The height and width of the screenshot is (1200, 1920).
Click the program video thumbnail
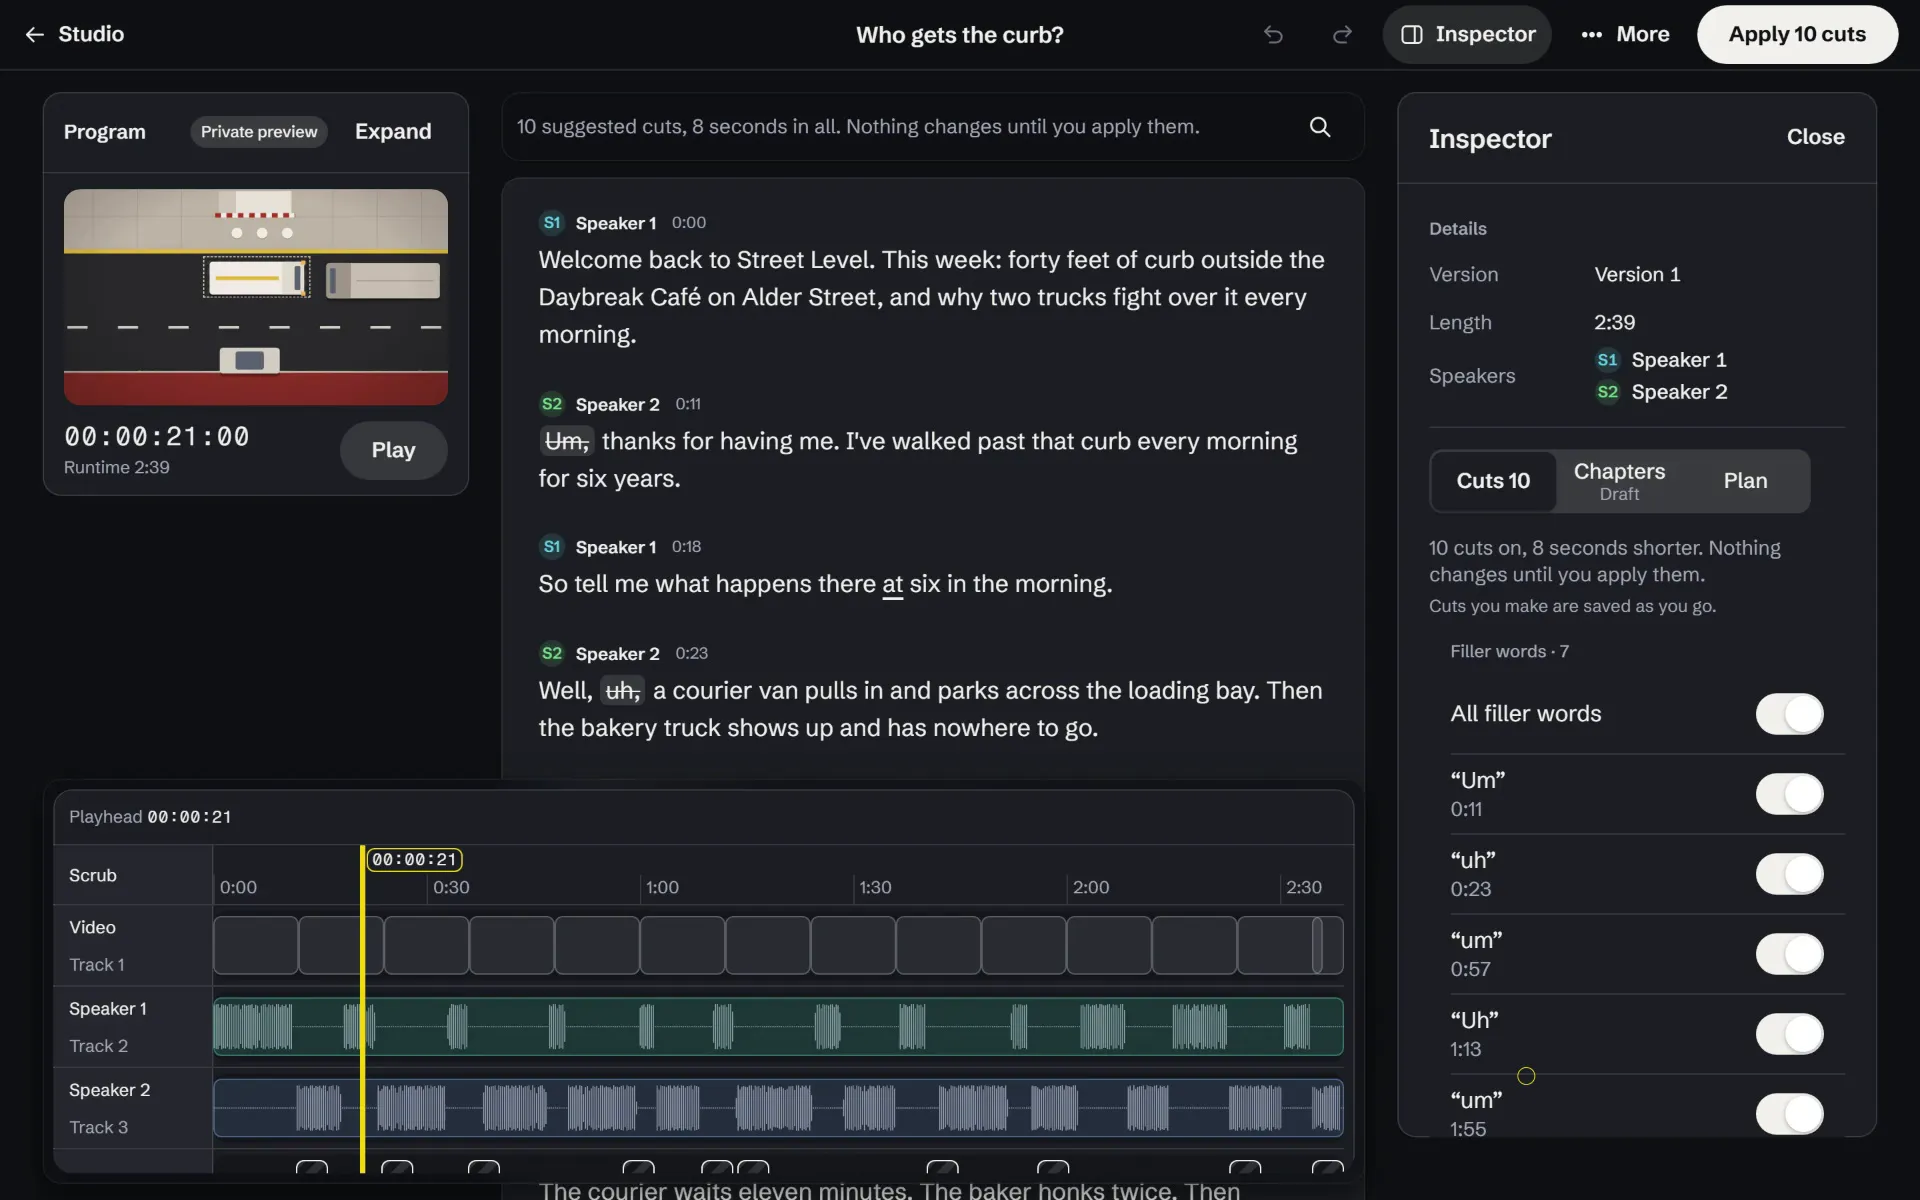(x=256, y=297)
